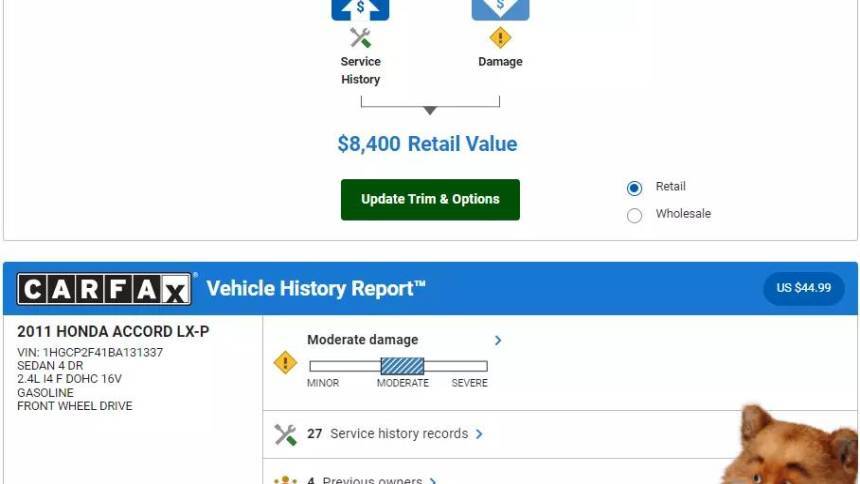
Task: Click the 2011 HONDA ACCORD LX-P title
Action: pos(113,331)
